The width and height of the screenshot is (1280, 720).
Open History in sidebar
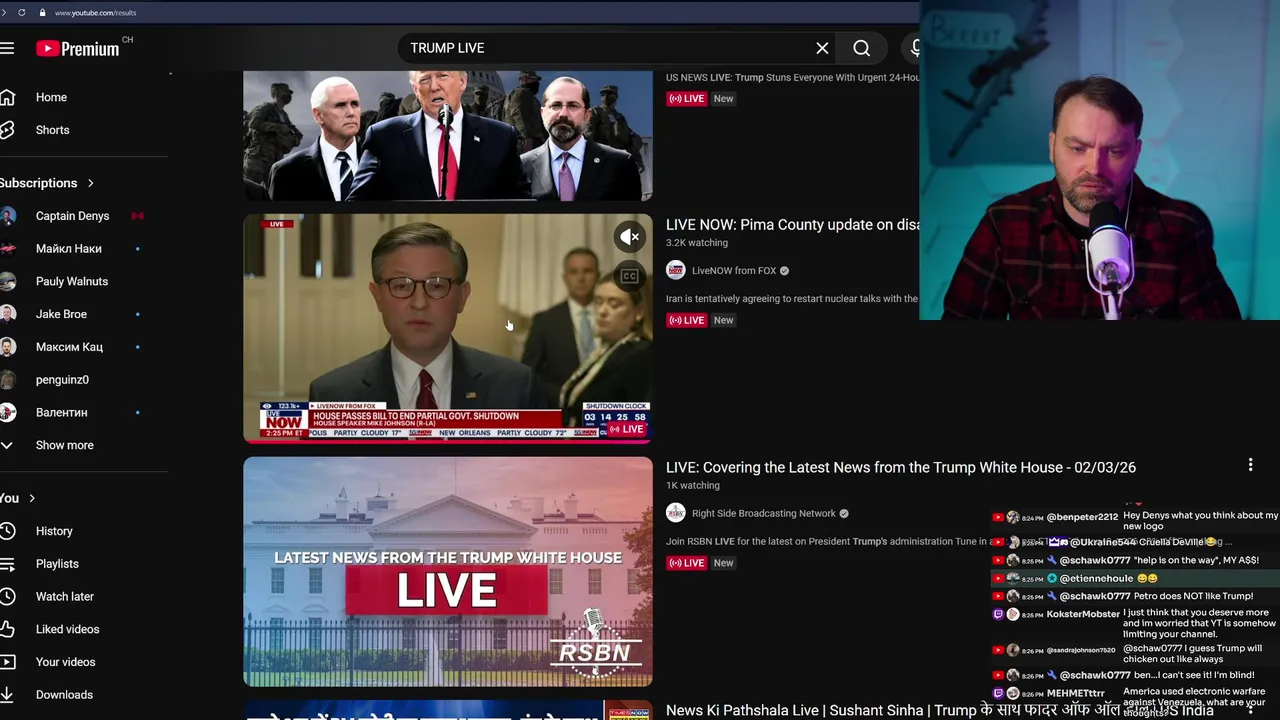54,531
